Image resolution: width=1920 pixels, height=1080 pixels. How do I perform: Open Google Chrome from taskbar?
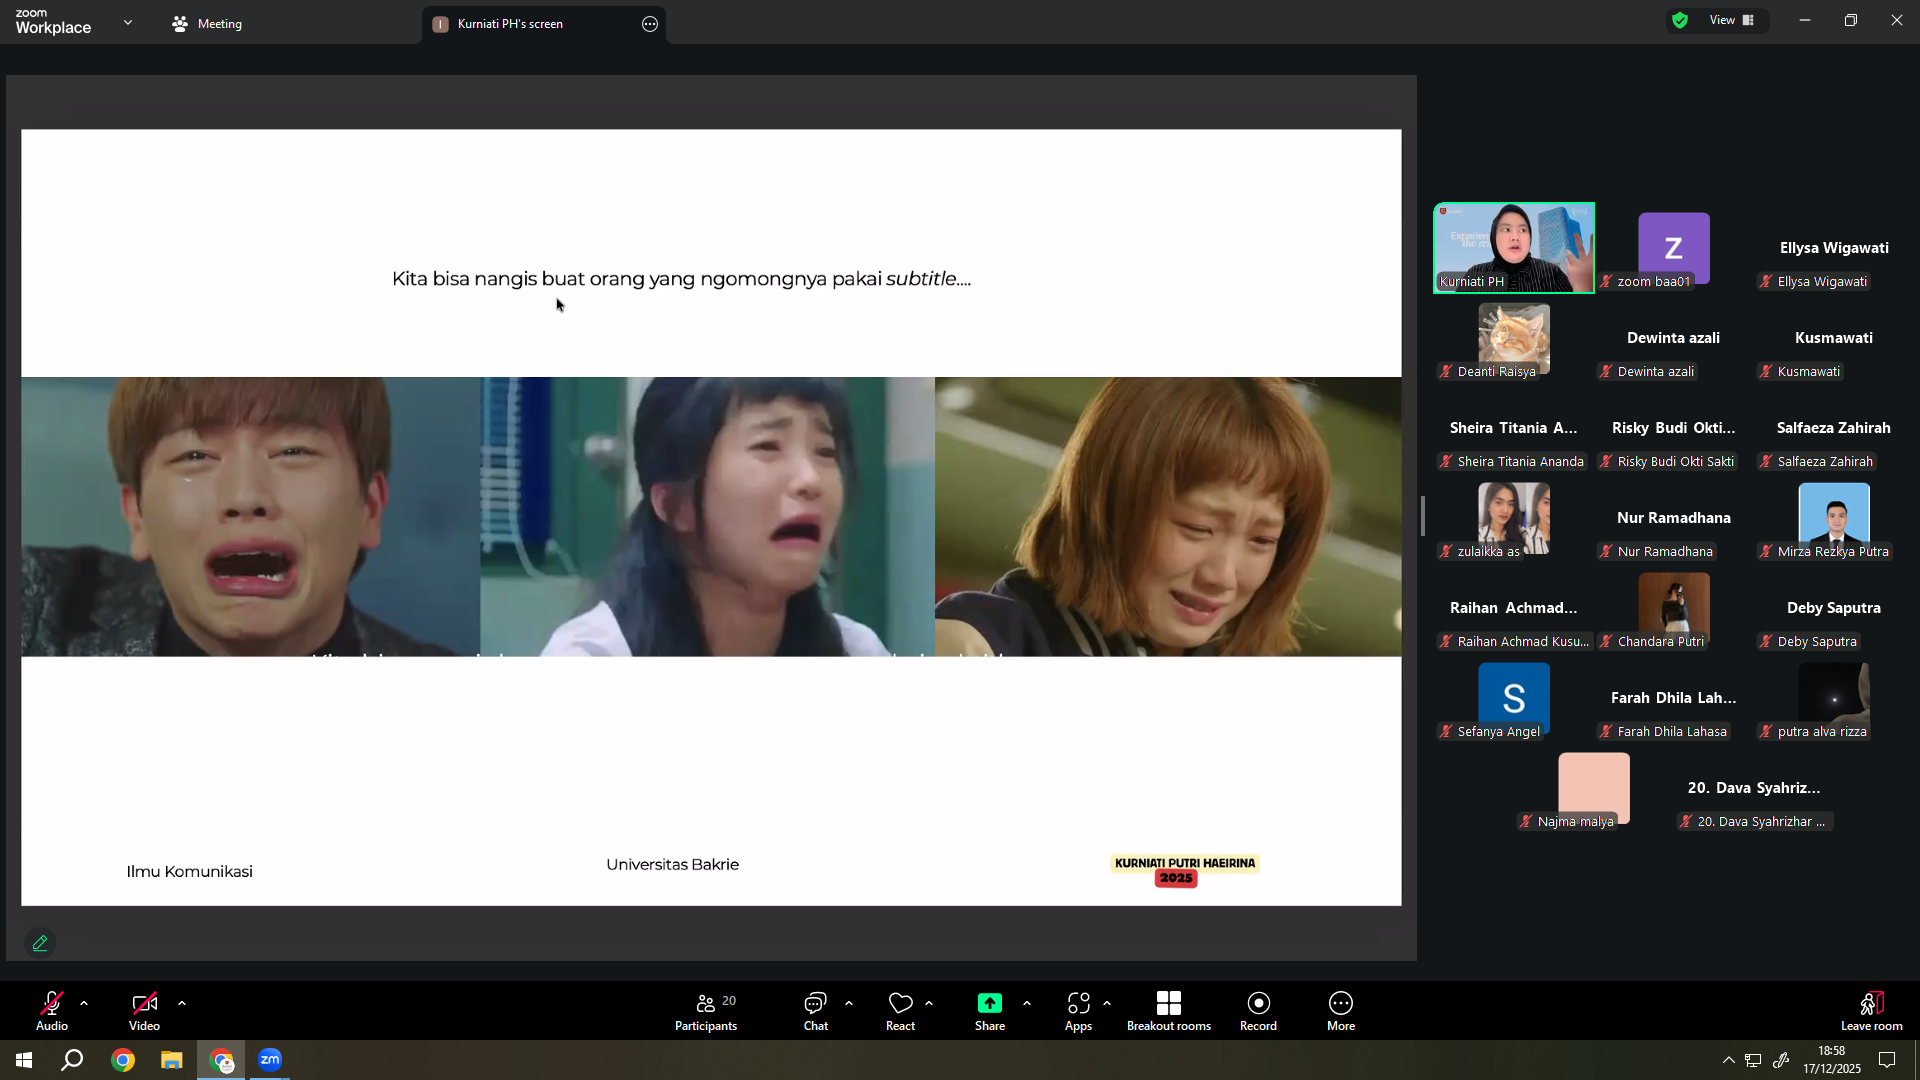(123, 1060)
